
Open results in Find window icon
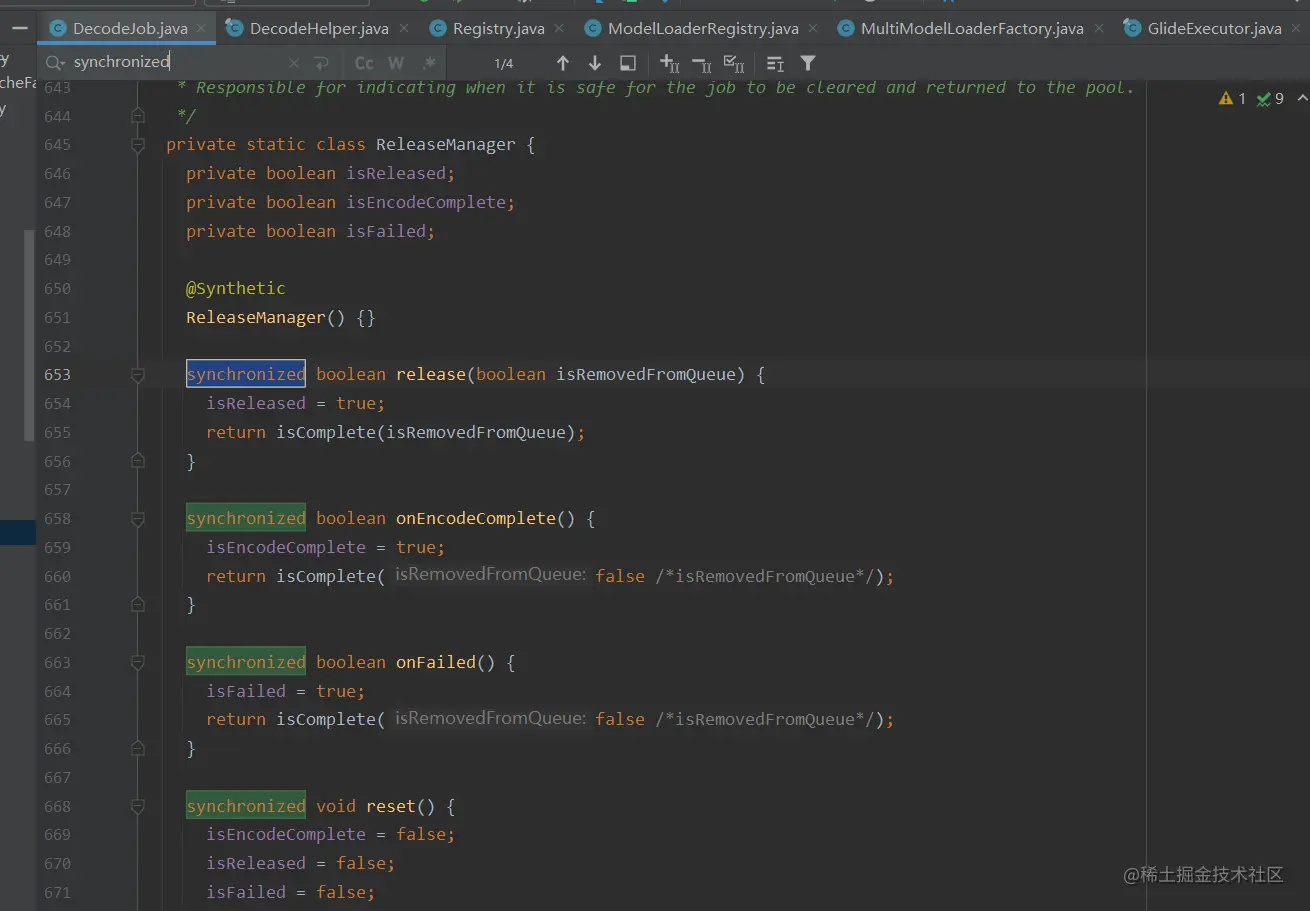click(x=628, y=63)
